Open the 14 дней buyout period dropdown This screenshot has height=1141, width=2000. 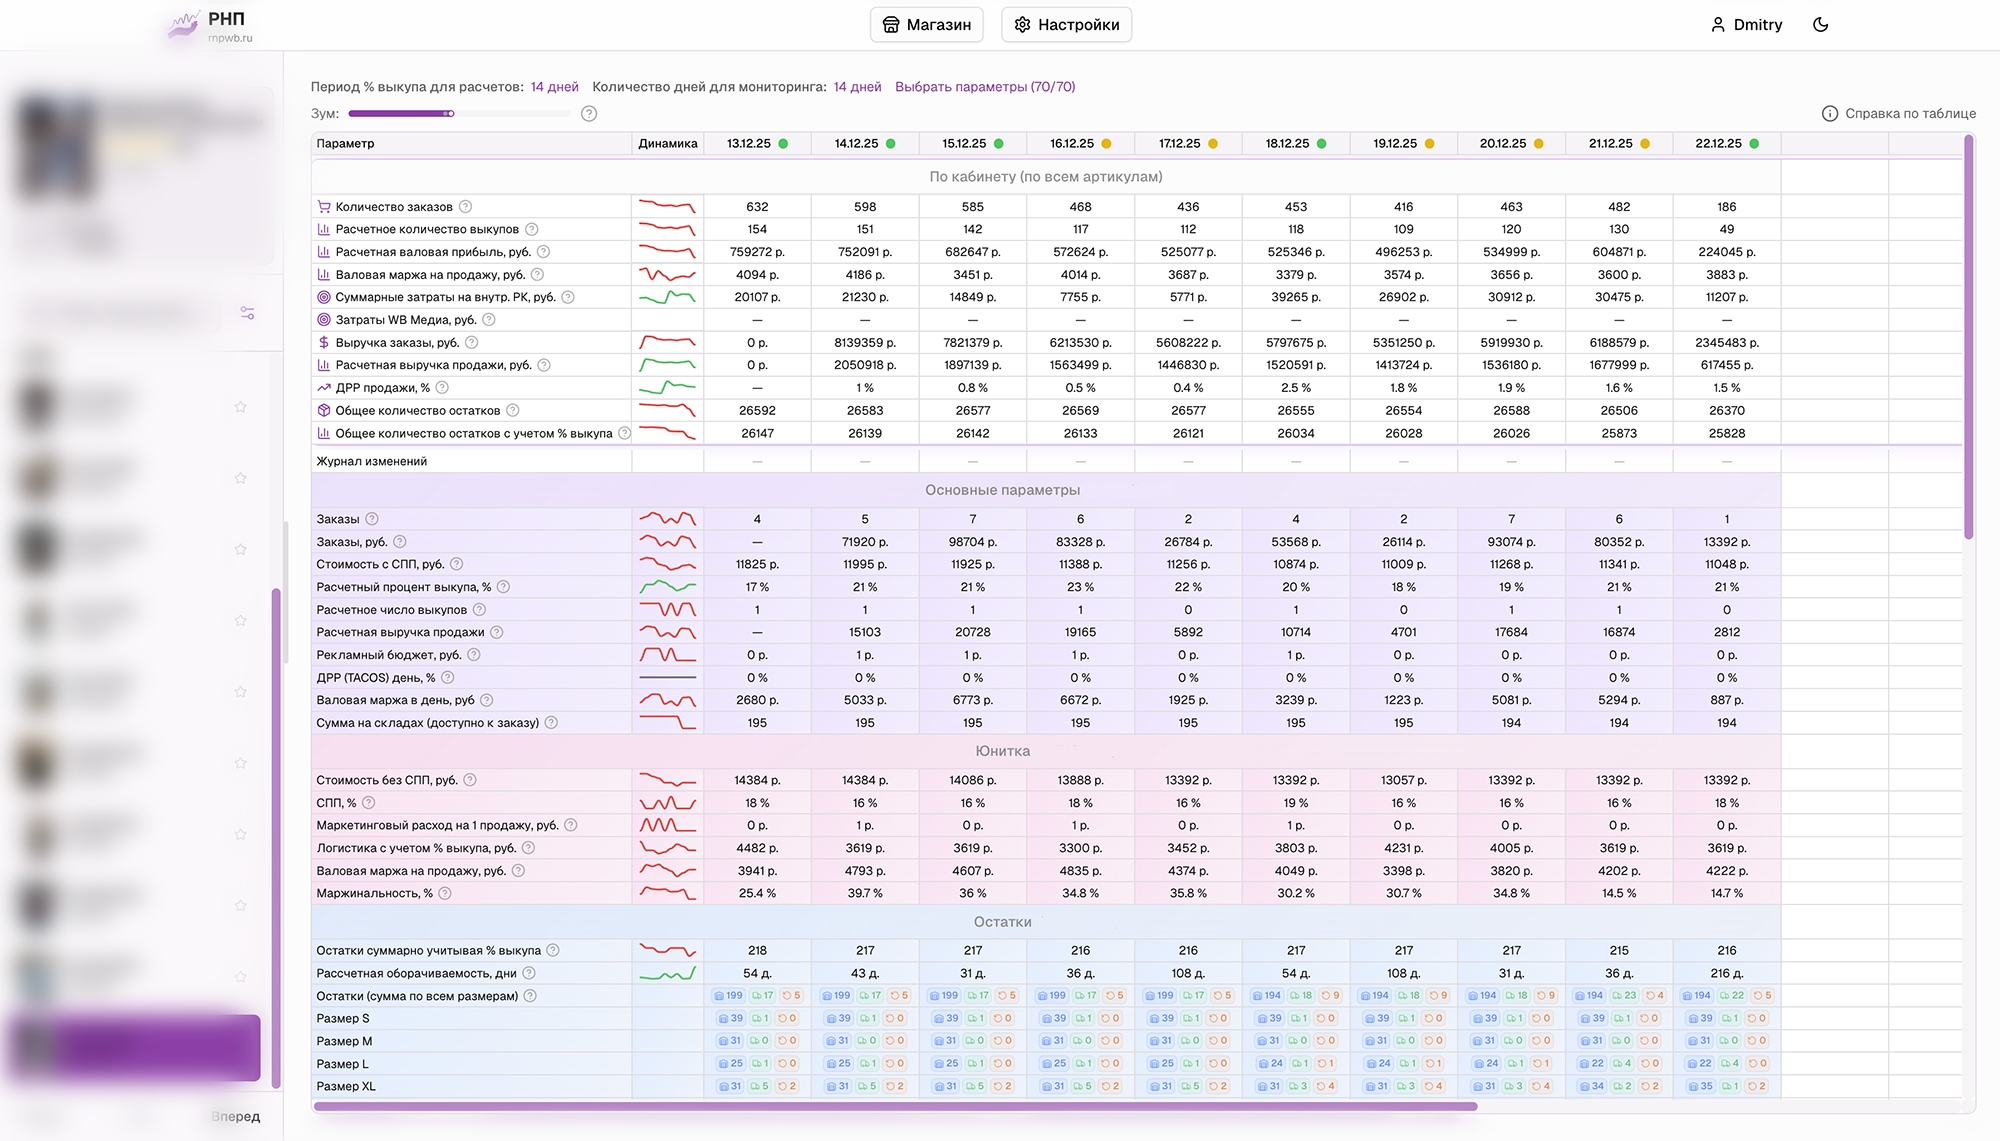[554, 87]
